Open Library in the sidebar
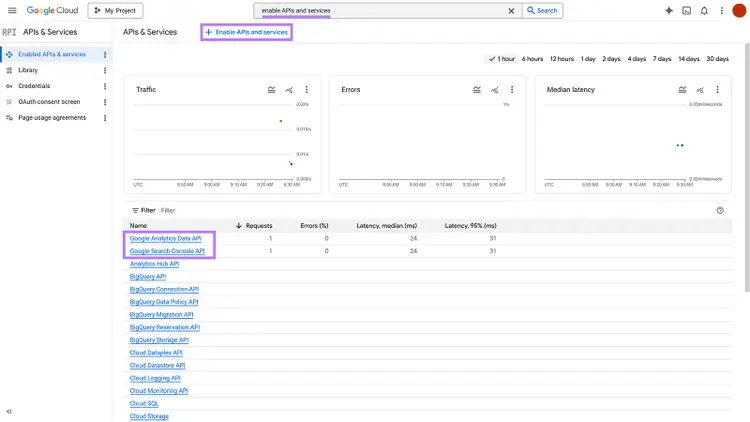The image size is (750, 422). [28, 70]
